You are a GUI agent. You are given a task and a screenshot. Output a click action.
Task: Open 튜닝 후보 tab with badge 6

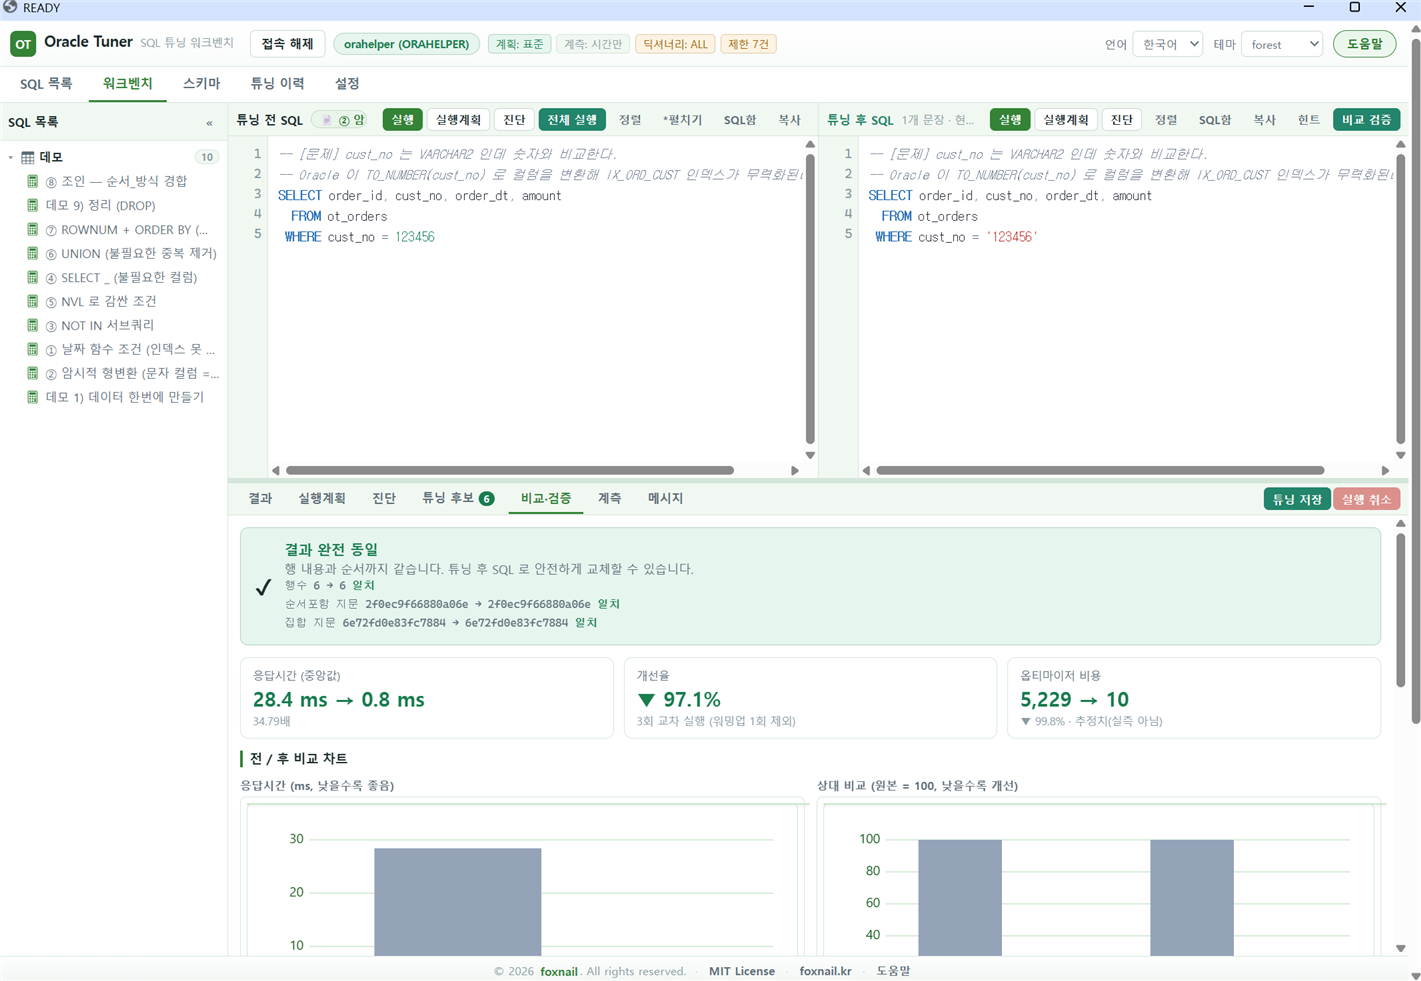(x=458, y=498)
